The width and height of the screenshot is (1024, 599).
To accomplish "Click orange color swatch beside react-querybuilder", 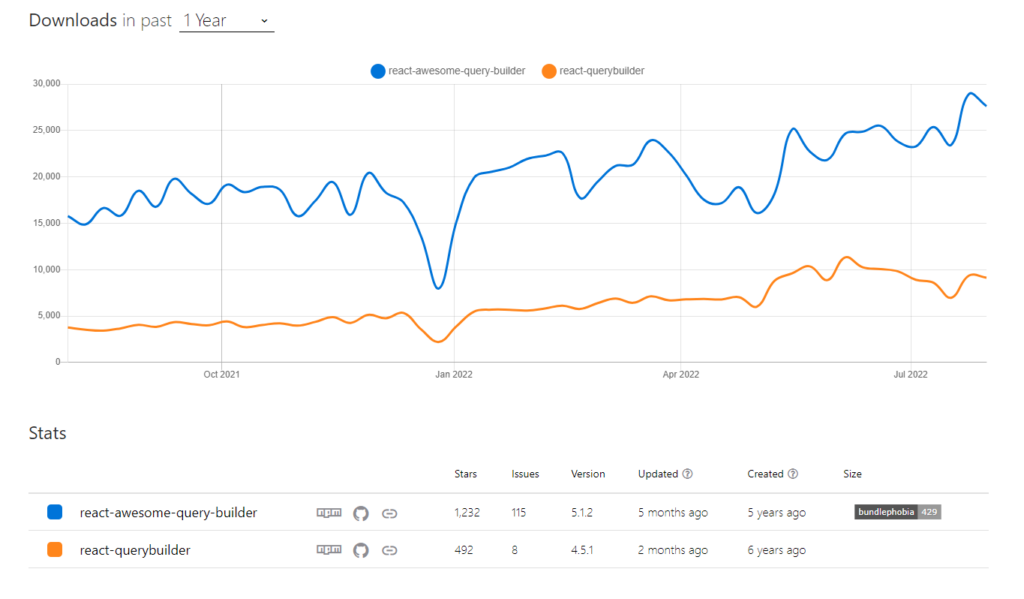I will (55, 550).
